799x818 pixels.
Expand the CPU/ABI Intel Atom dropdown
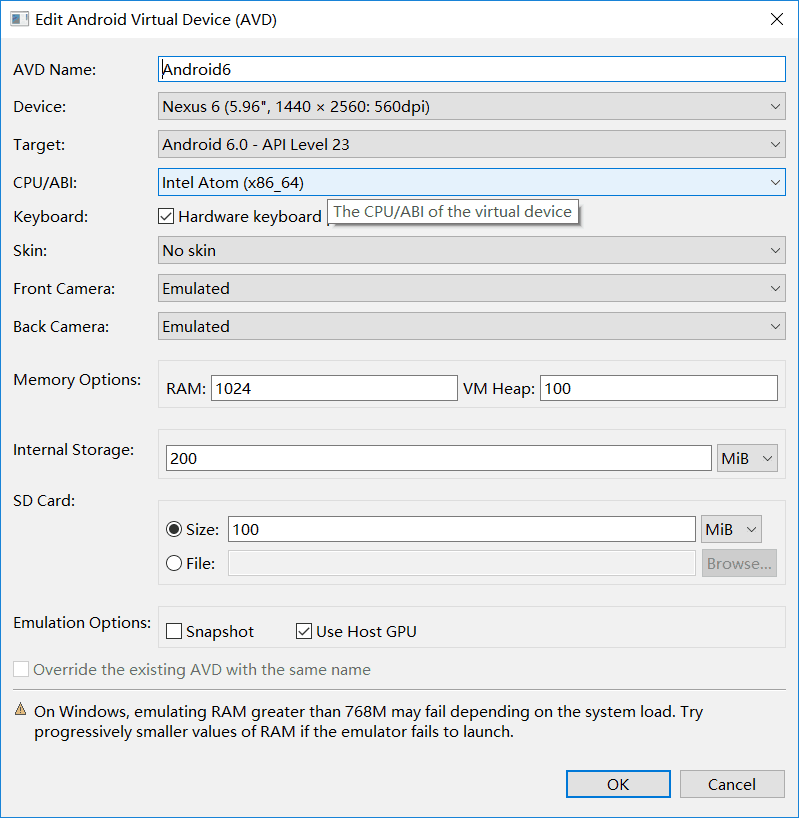click(x=471, y=182)
